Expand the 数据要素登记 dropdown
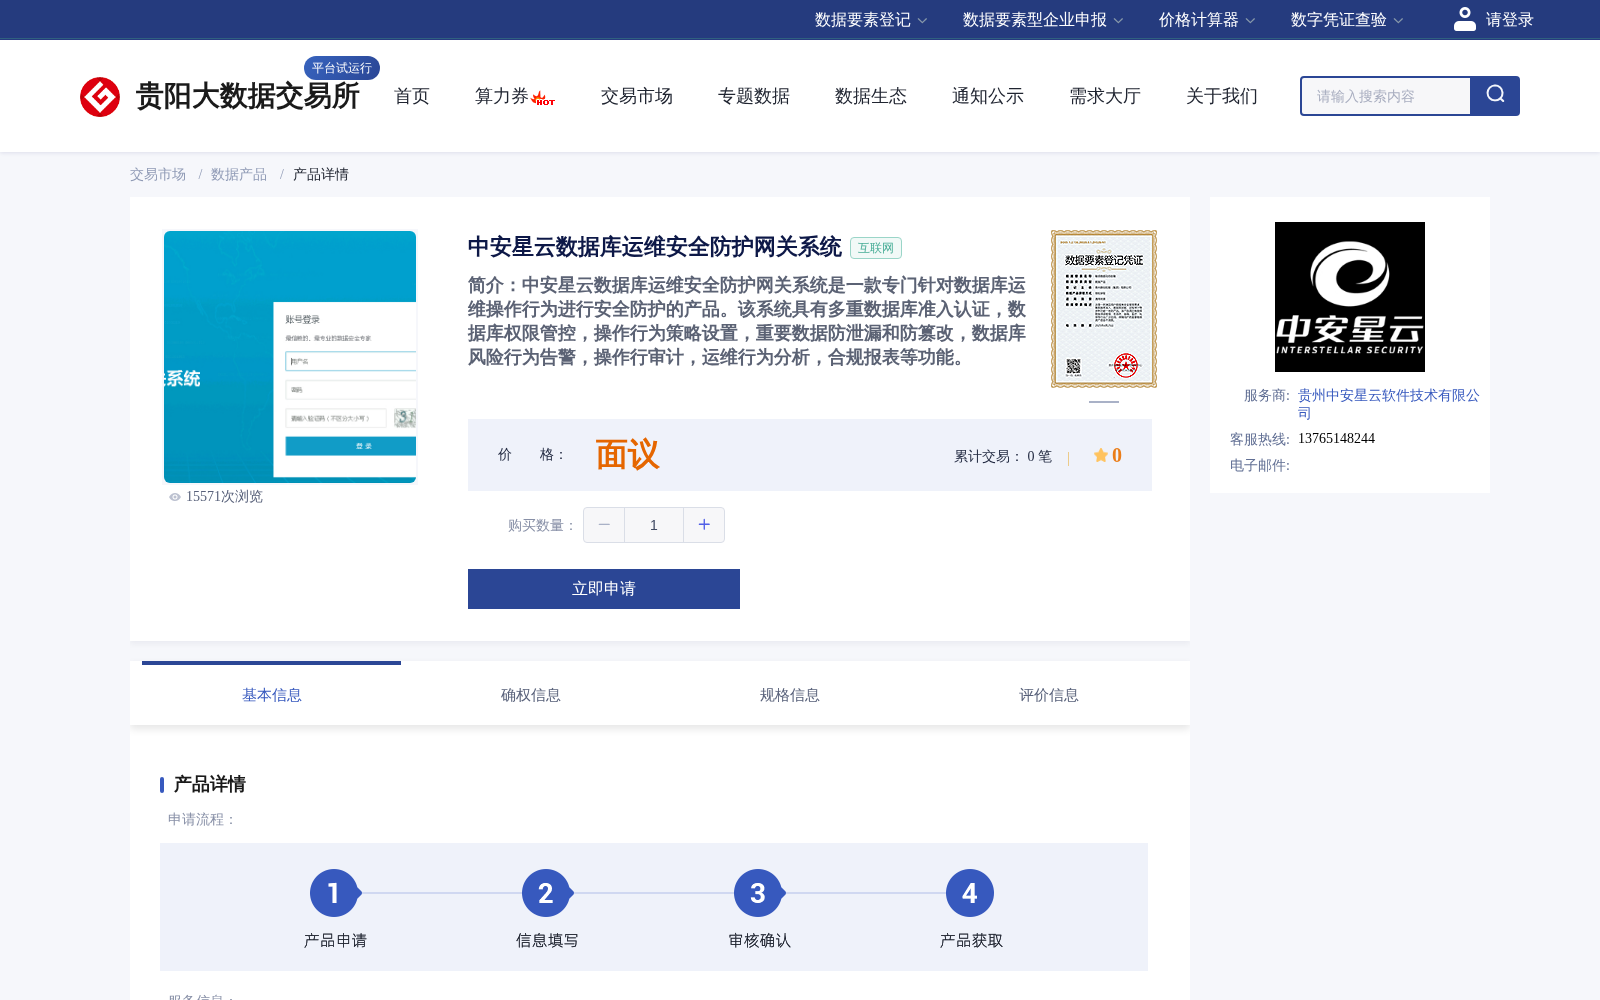 click(x=871, y=20)
